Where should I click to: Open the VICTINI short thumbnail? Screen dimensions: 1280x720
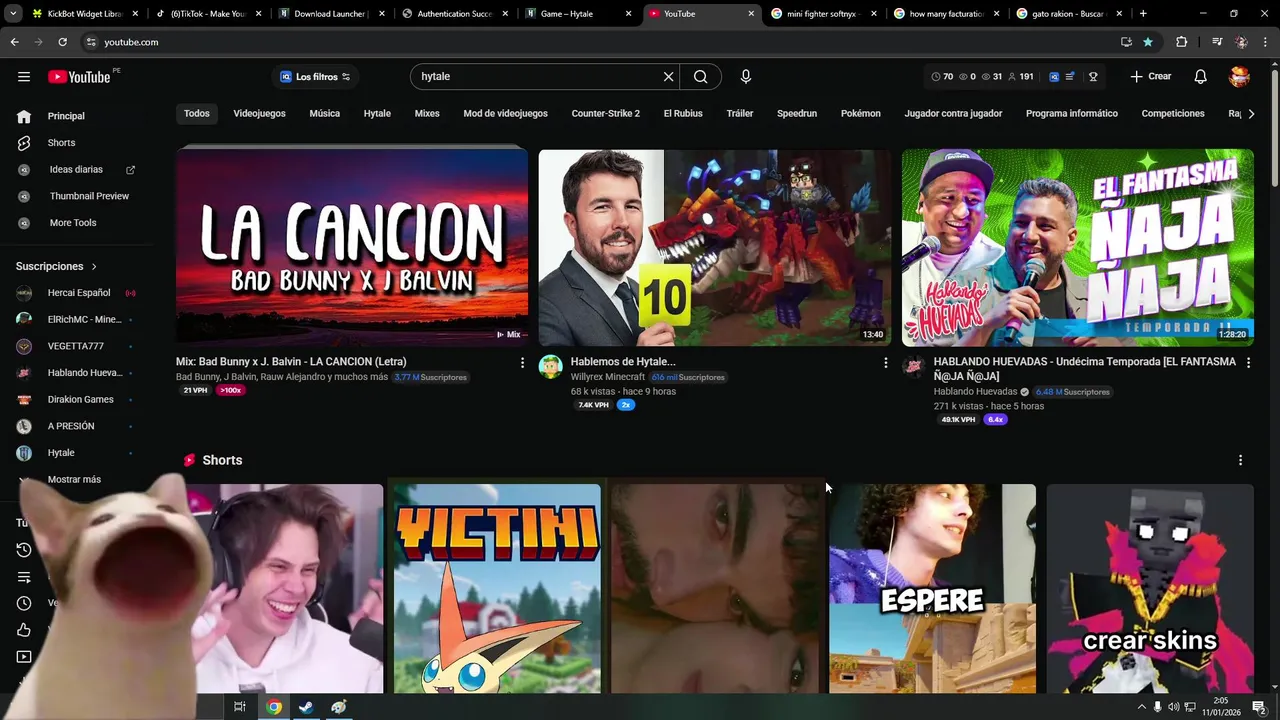pyautogui.click(x=497, y=589)
